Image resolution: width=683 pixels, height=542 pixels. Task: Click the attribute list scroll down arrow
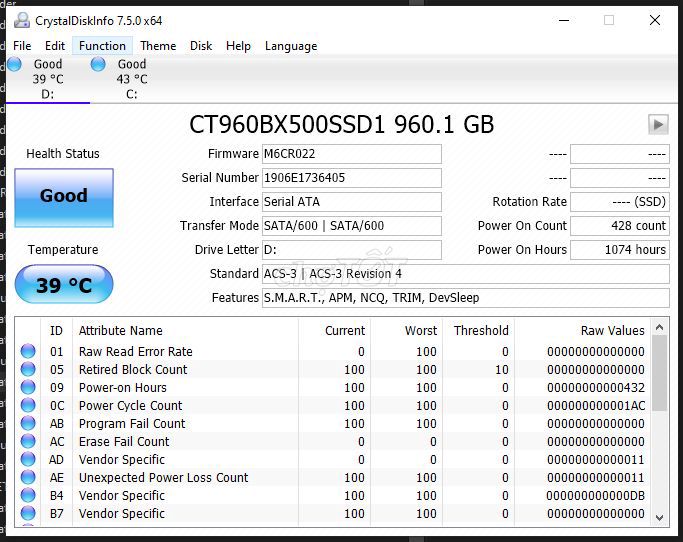659,518
